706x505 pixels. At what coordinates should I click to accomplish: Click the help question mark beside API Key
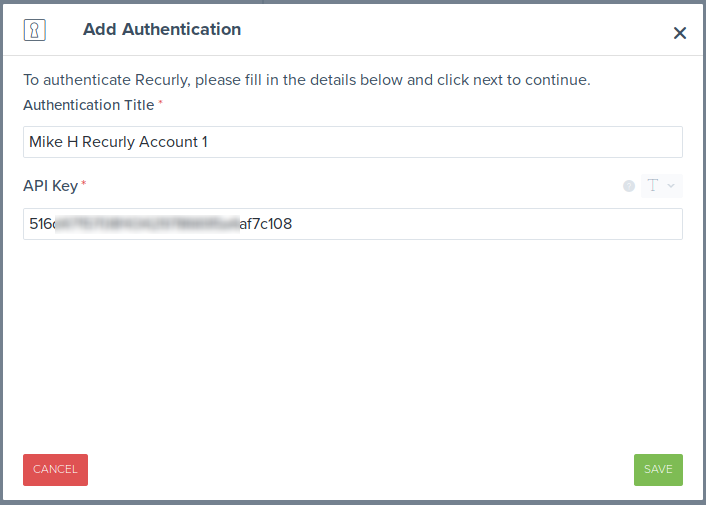[x=629, y=186]
